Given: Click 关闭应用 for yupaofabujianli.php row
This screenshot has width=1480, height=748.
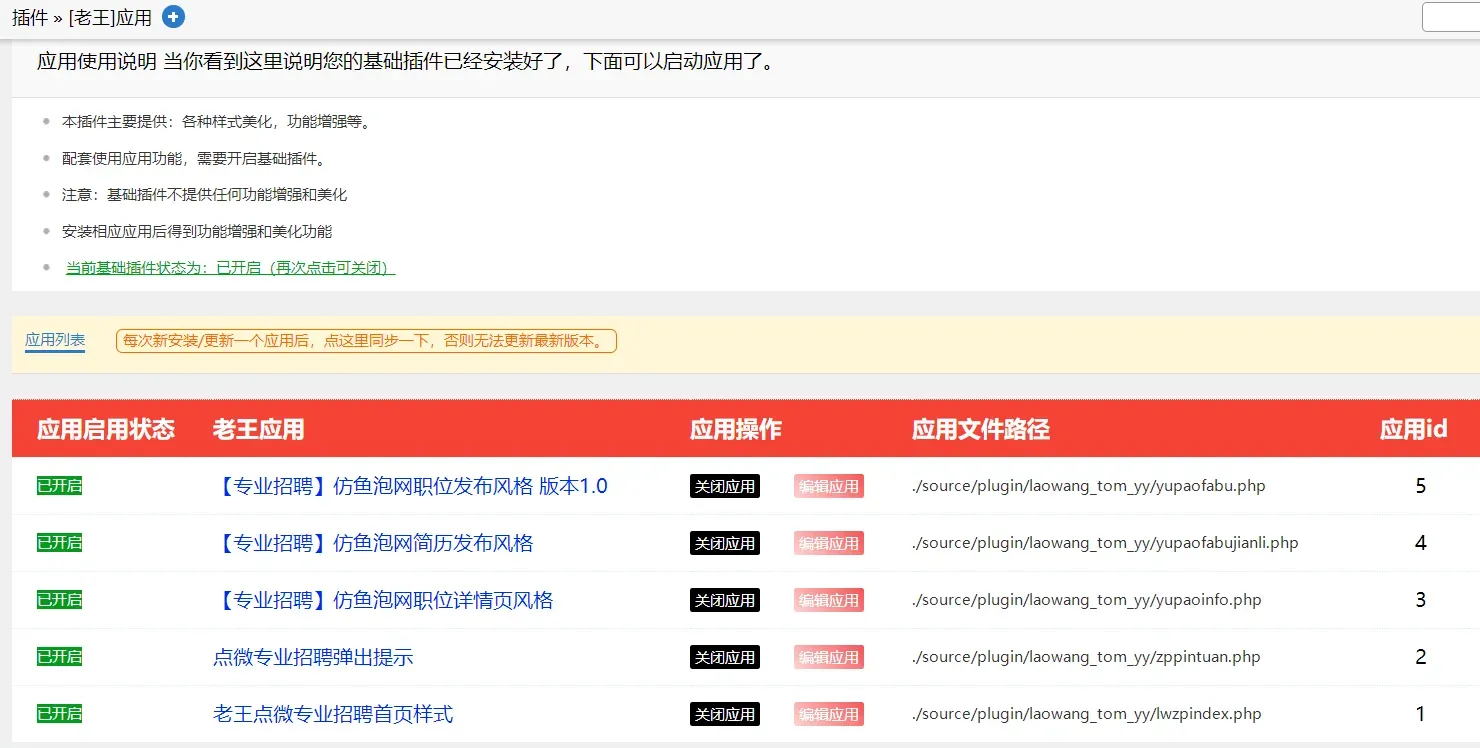Looking at the screenshot, I should 725,543.
